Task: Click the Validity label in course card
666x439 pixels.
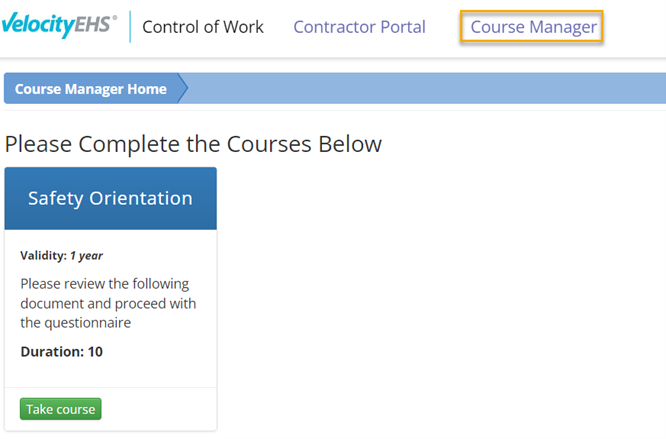Action: point(43,256)
